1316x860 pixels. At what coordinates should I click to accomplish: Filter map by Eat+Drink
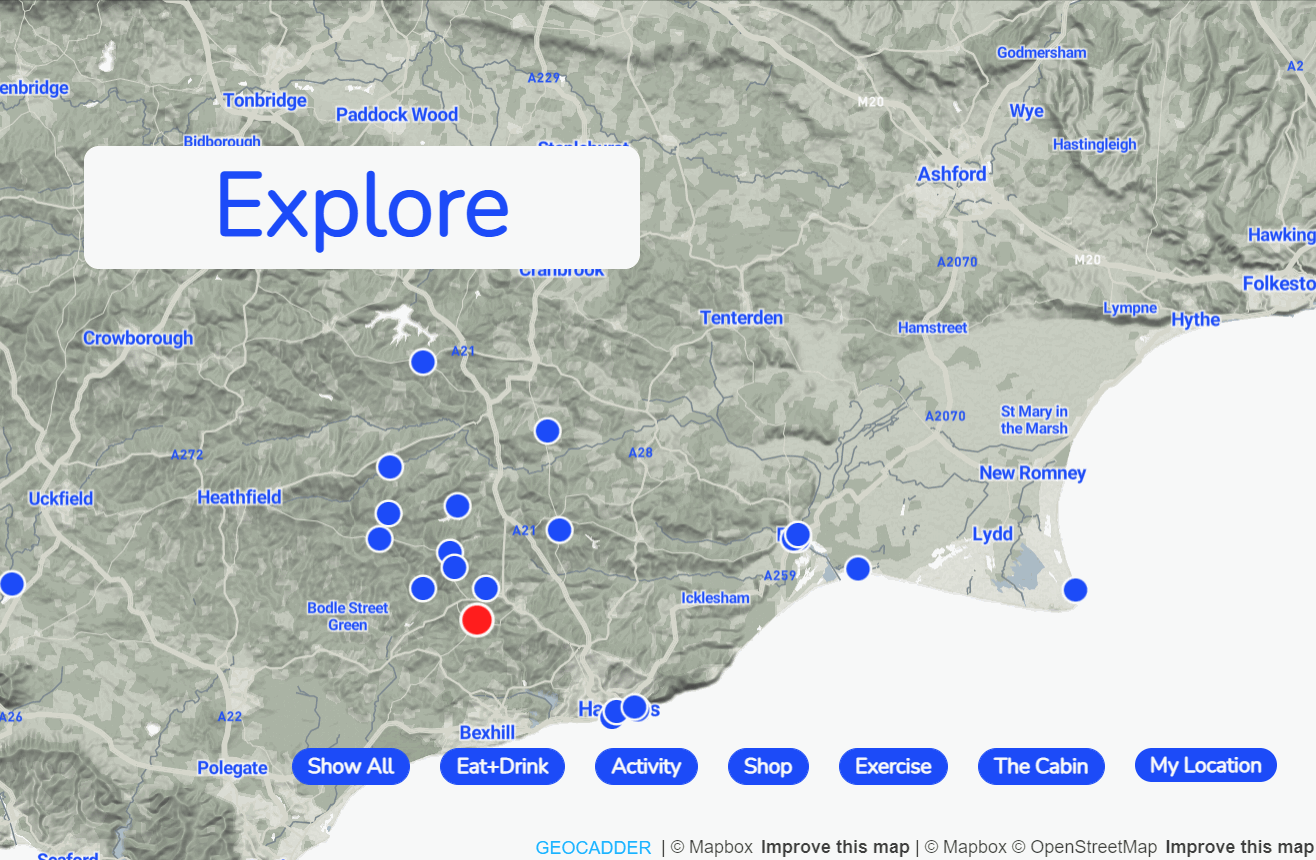[502, 767]
